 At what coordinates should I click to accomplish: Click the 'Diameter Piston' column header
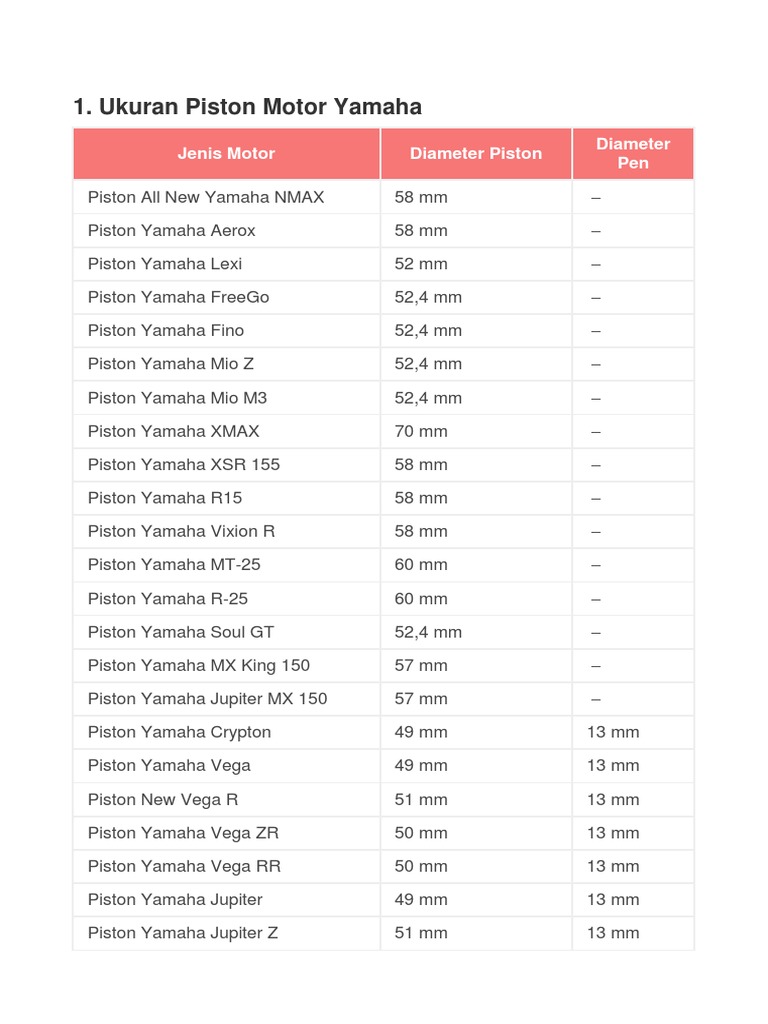476,153
